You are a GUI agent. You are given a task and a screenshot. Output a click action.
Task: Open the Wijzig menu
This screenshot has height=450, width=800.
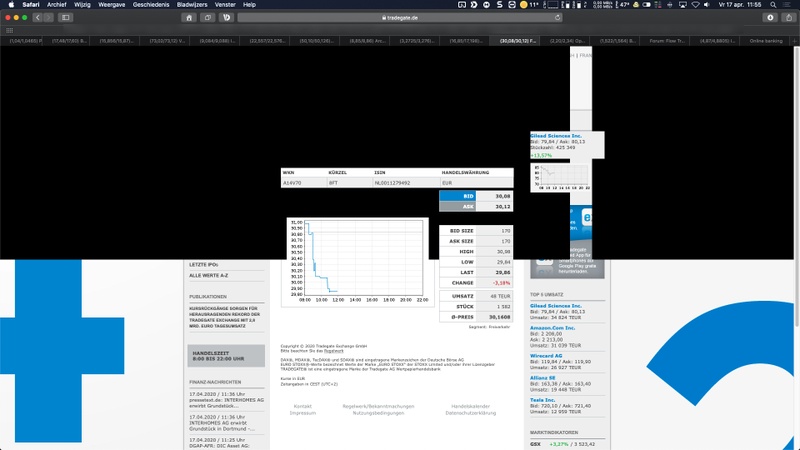(x=82, y=5)
